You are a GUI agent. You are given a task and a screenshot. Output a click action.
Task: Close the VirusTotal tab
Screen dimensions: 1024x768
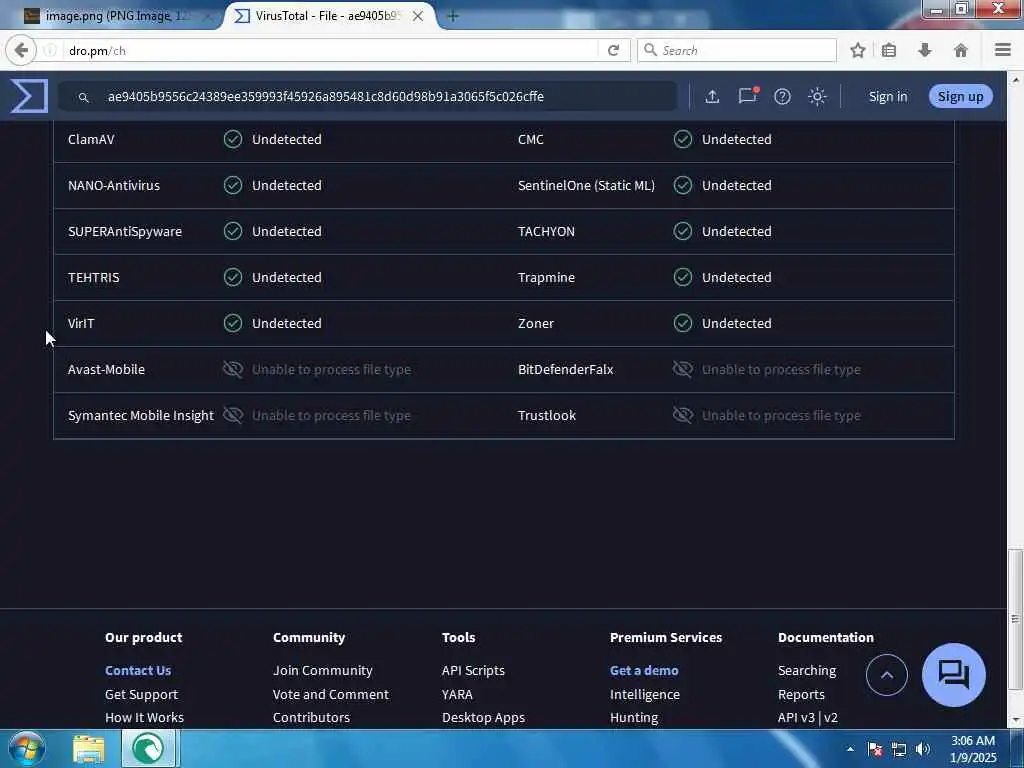[418, 16]
